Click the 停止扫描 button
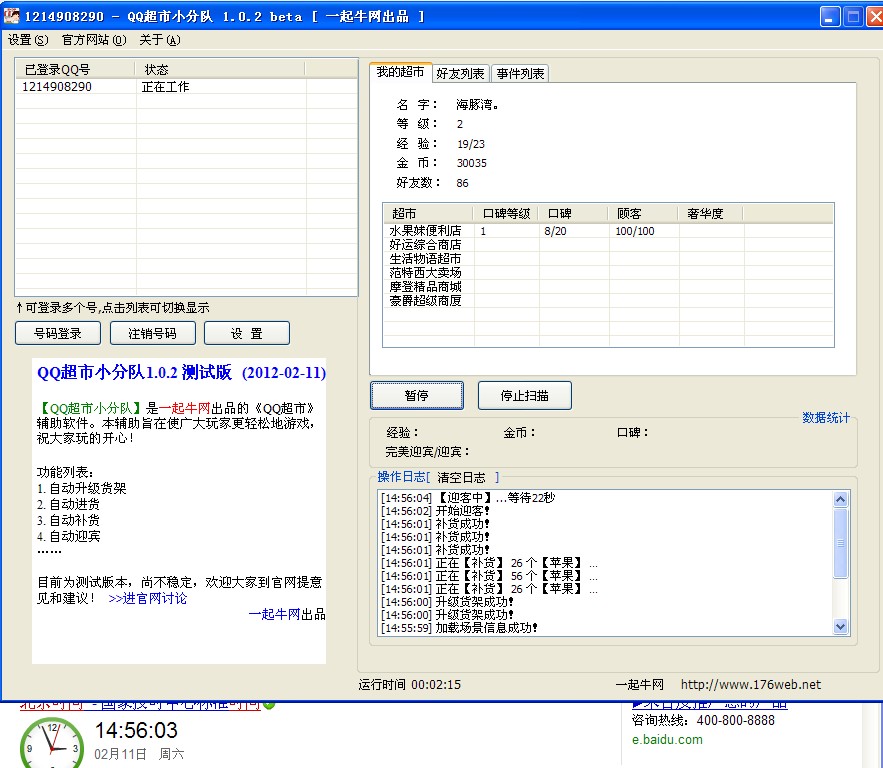 tap(524, 396)
